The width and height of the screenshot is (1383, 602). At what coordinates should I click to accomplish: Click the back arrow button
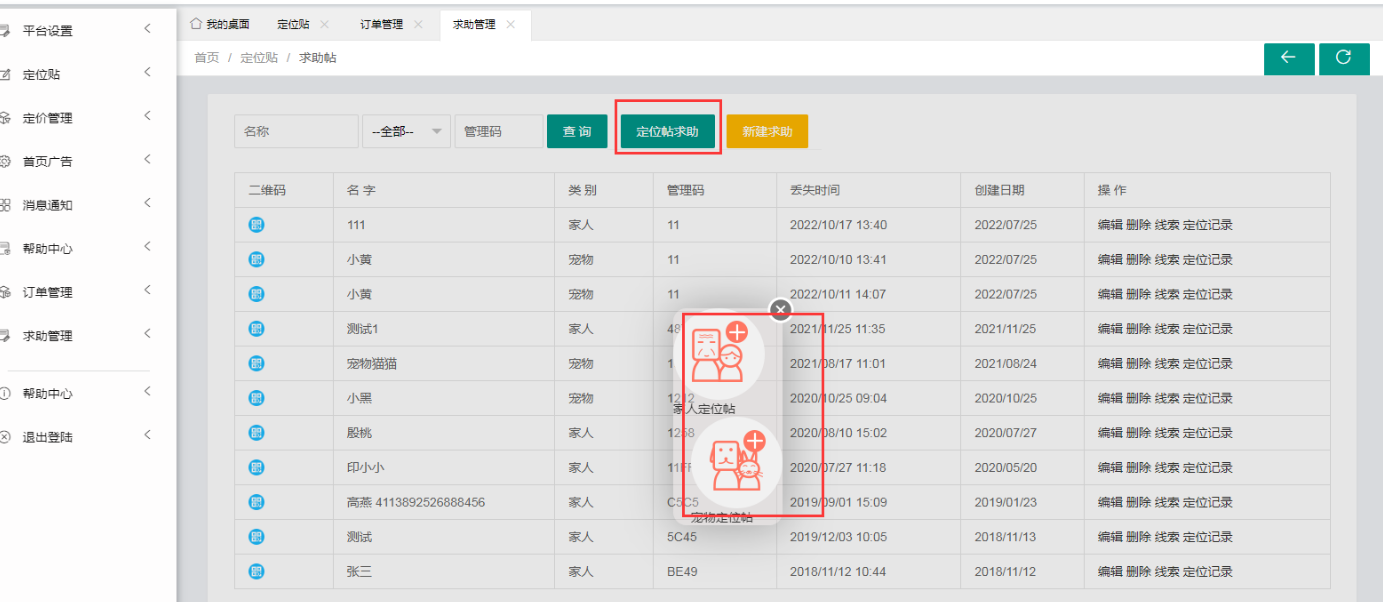pos(1288,59)
